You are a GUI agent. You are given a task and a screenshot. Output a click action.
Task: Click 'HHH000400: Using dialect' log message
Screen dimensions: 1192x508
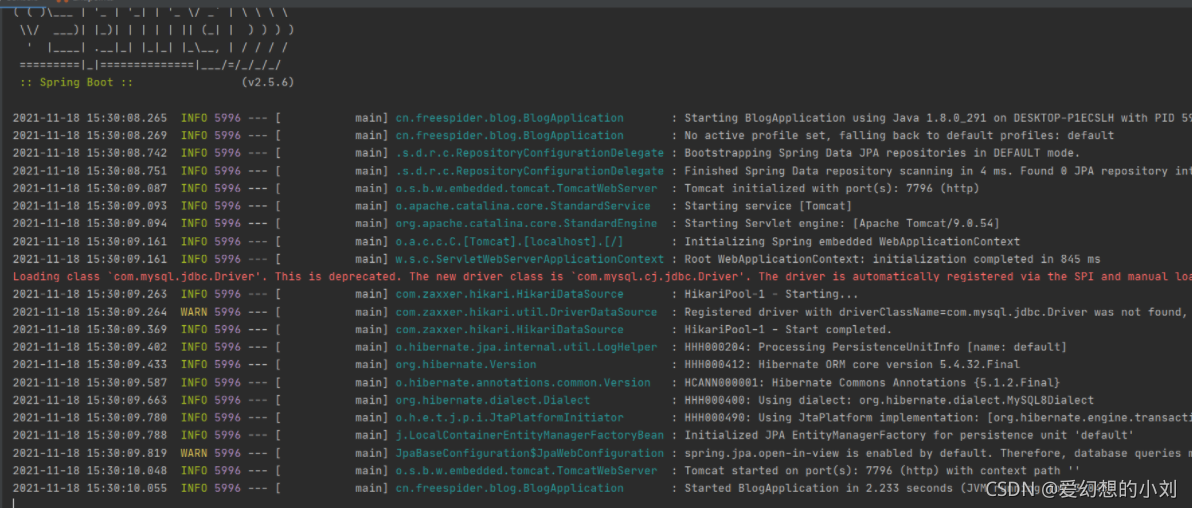(x=889, y=400)
